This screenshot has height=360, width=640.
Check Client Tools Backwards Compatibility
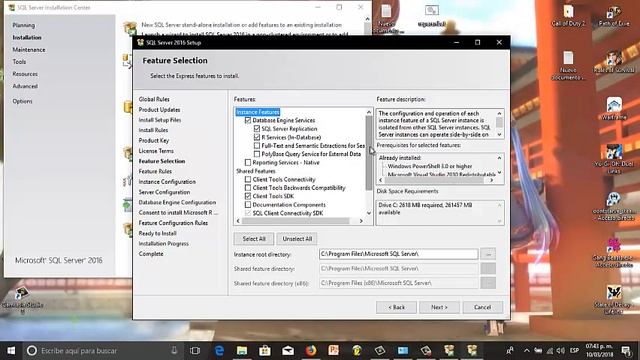[248, 188]
